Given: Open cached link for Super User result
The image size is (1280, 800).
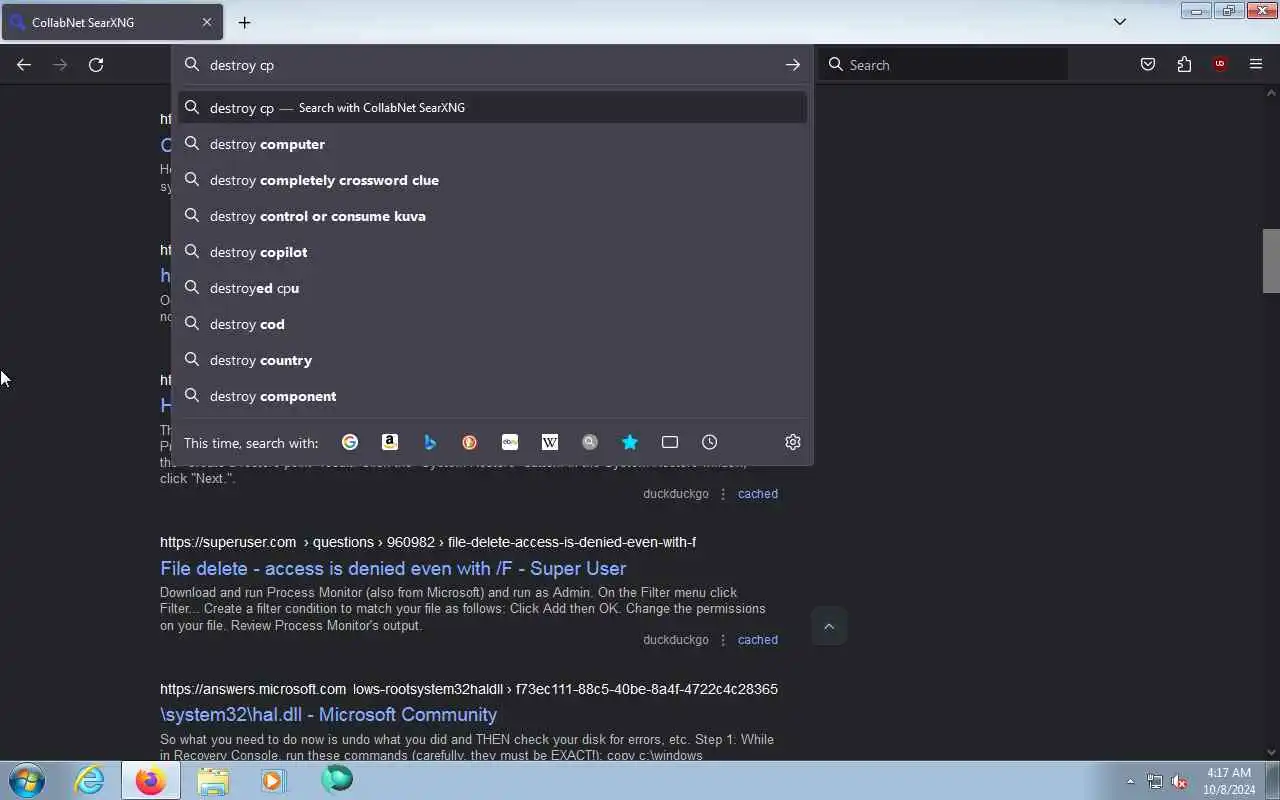Looking at the screenshot, I should point(757,640).
